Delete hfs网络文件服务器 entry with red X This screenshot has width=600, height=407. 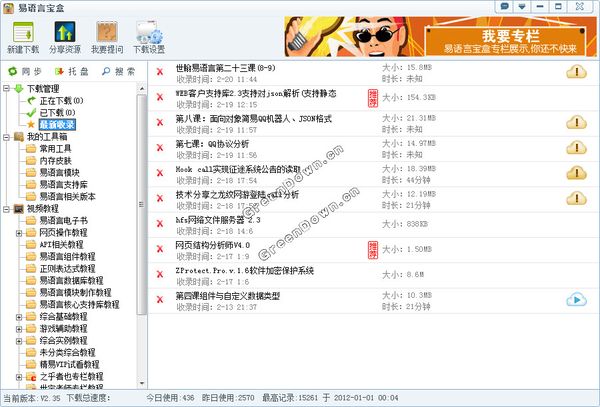coord(160,224)
